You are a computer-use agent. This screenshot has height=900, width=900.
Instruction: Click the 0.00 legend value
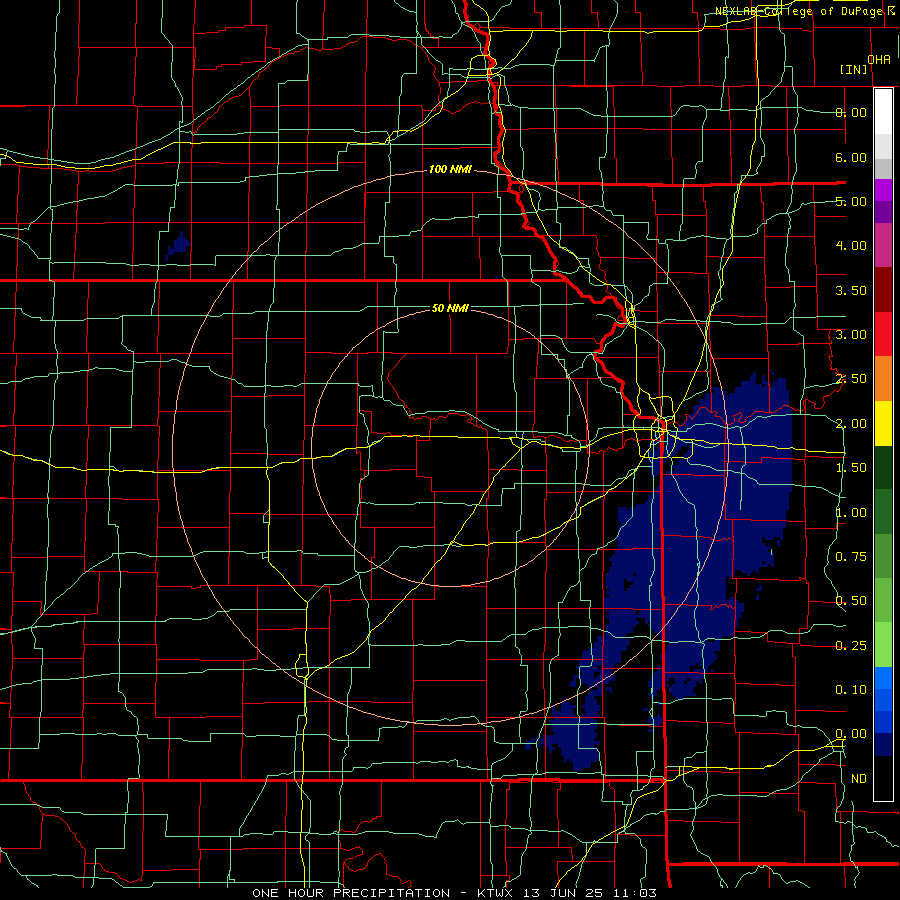point(851,734)
